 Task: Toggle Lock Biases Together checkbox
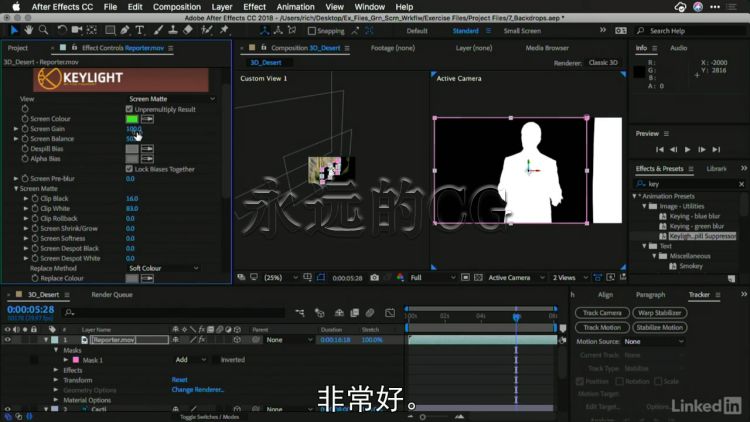pyautogui.click(x=129, y=169)
